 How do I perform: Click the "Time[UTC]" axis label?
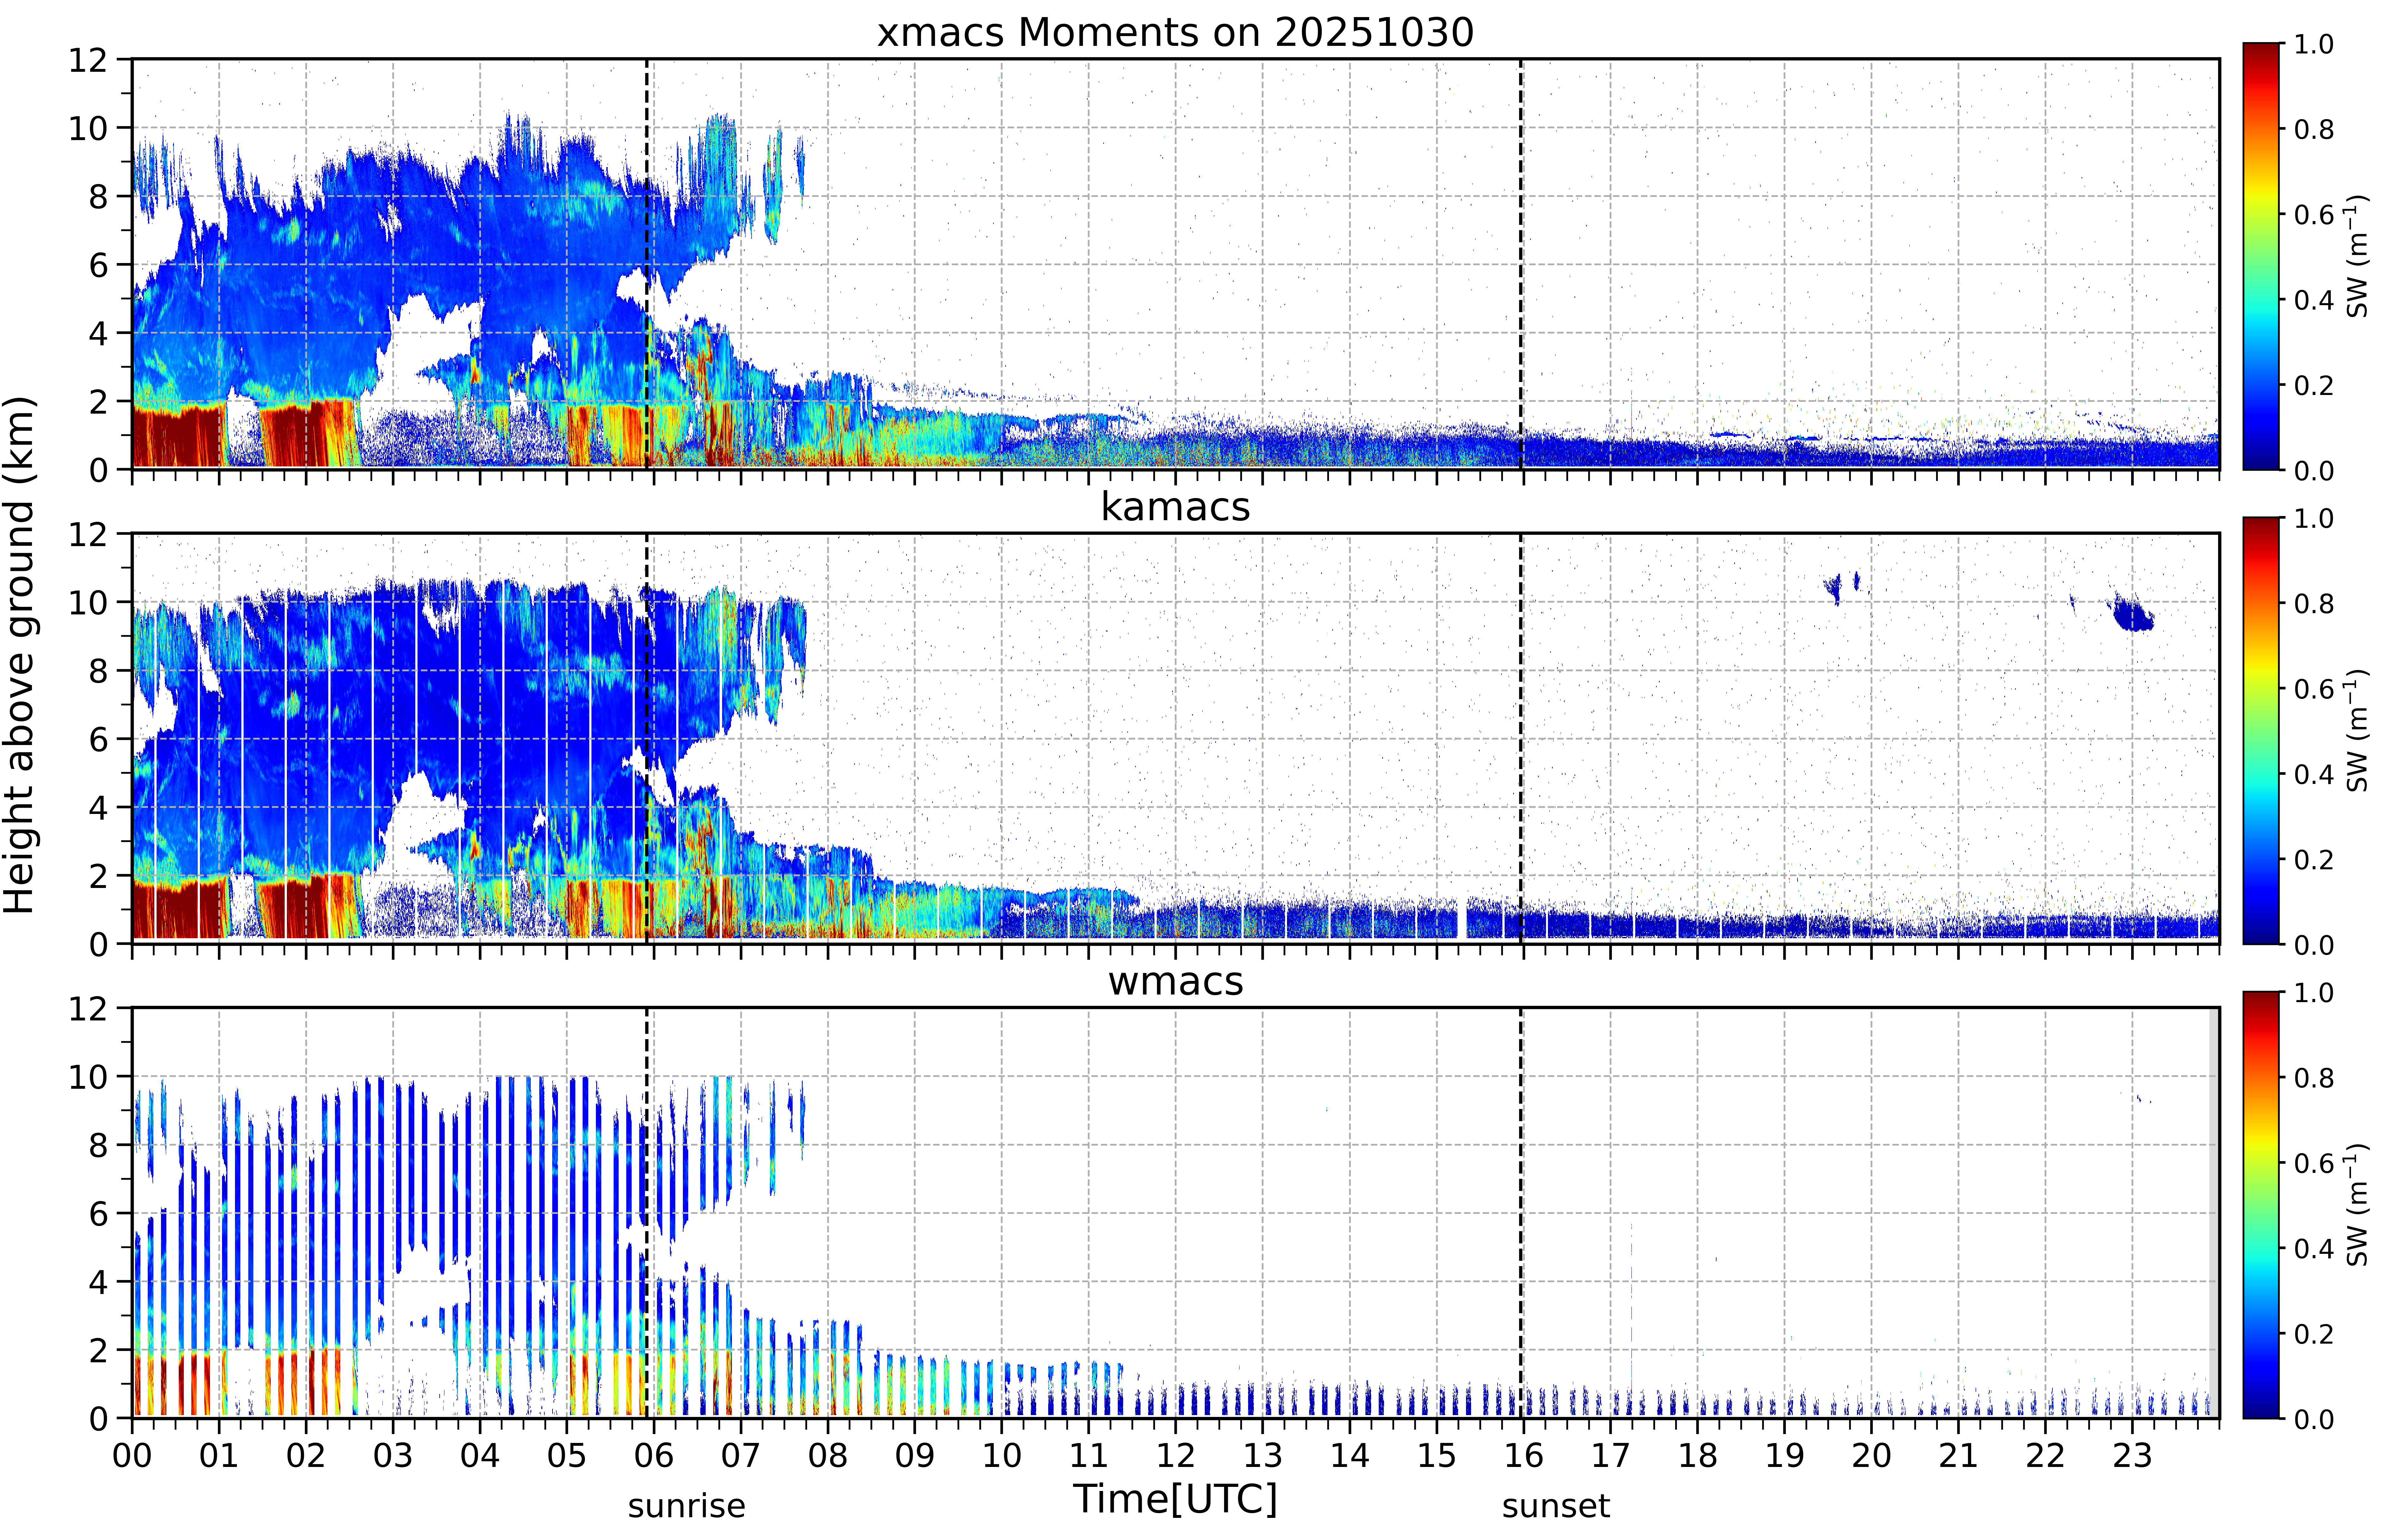(1175, 1499)
